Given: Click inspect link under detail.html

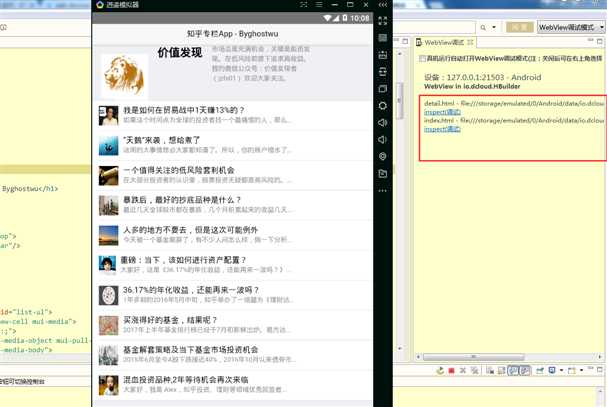Looking at the screenshot, I should 442,112.
